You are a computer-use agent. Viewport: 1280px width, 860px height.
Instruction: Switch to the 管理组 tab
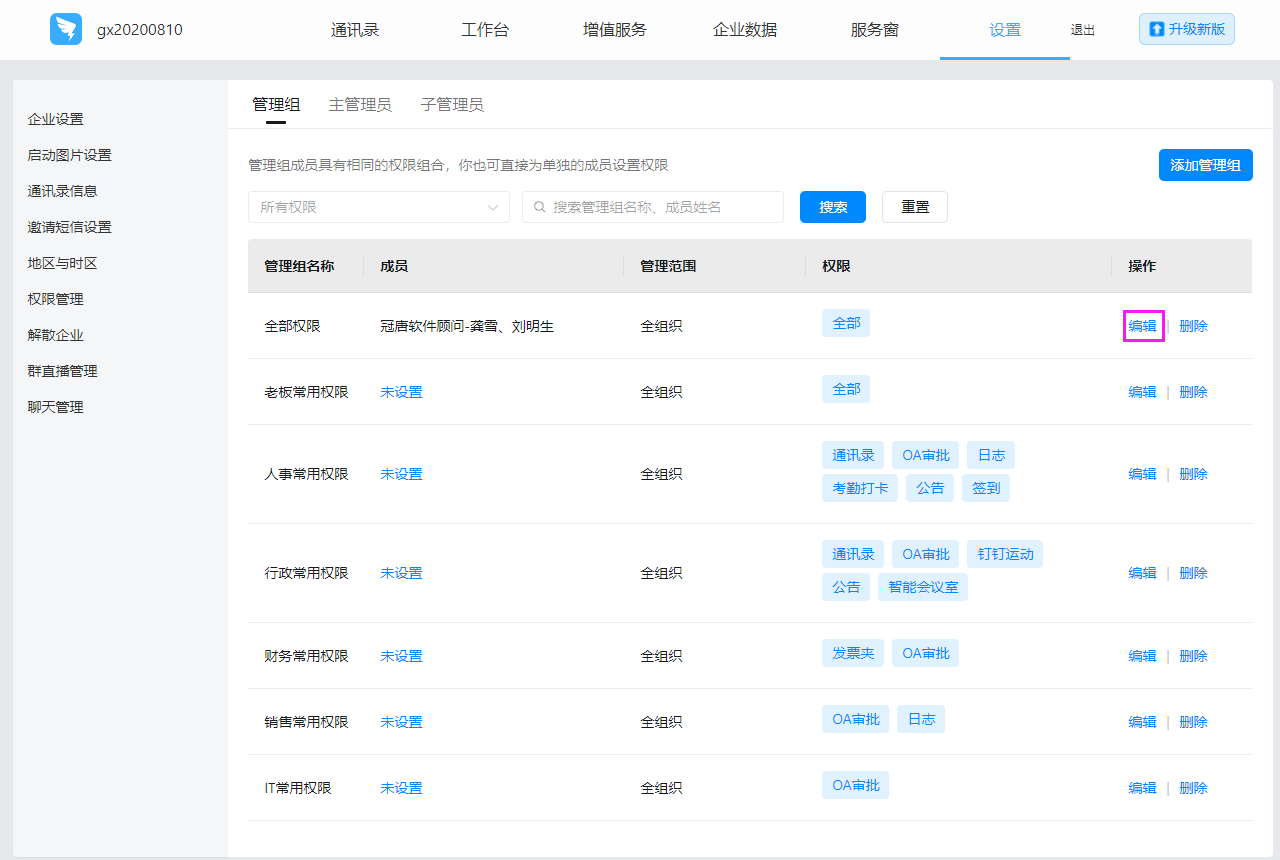coord(276,104)
